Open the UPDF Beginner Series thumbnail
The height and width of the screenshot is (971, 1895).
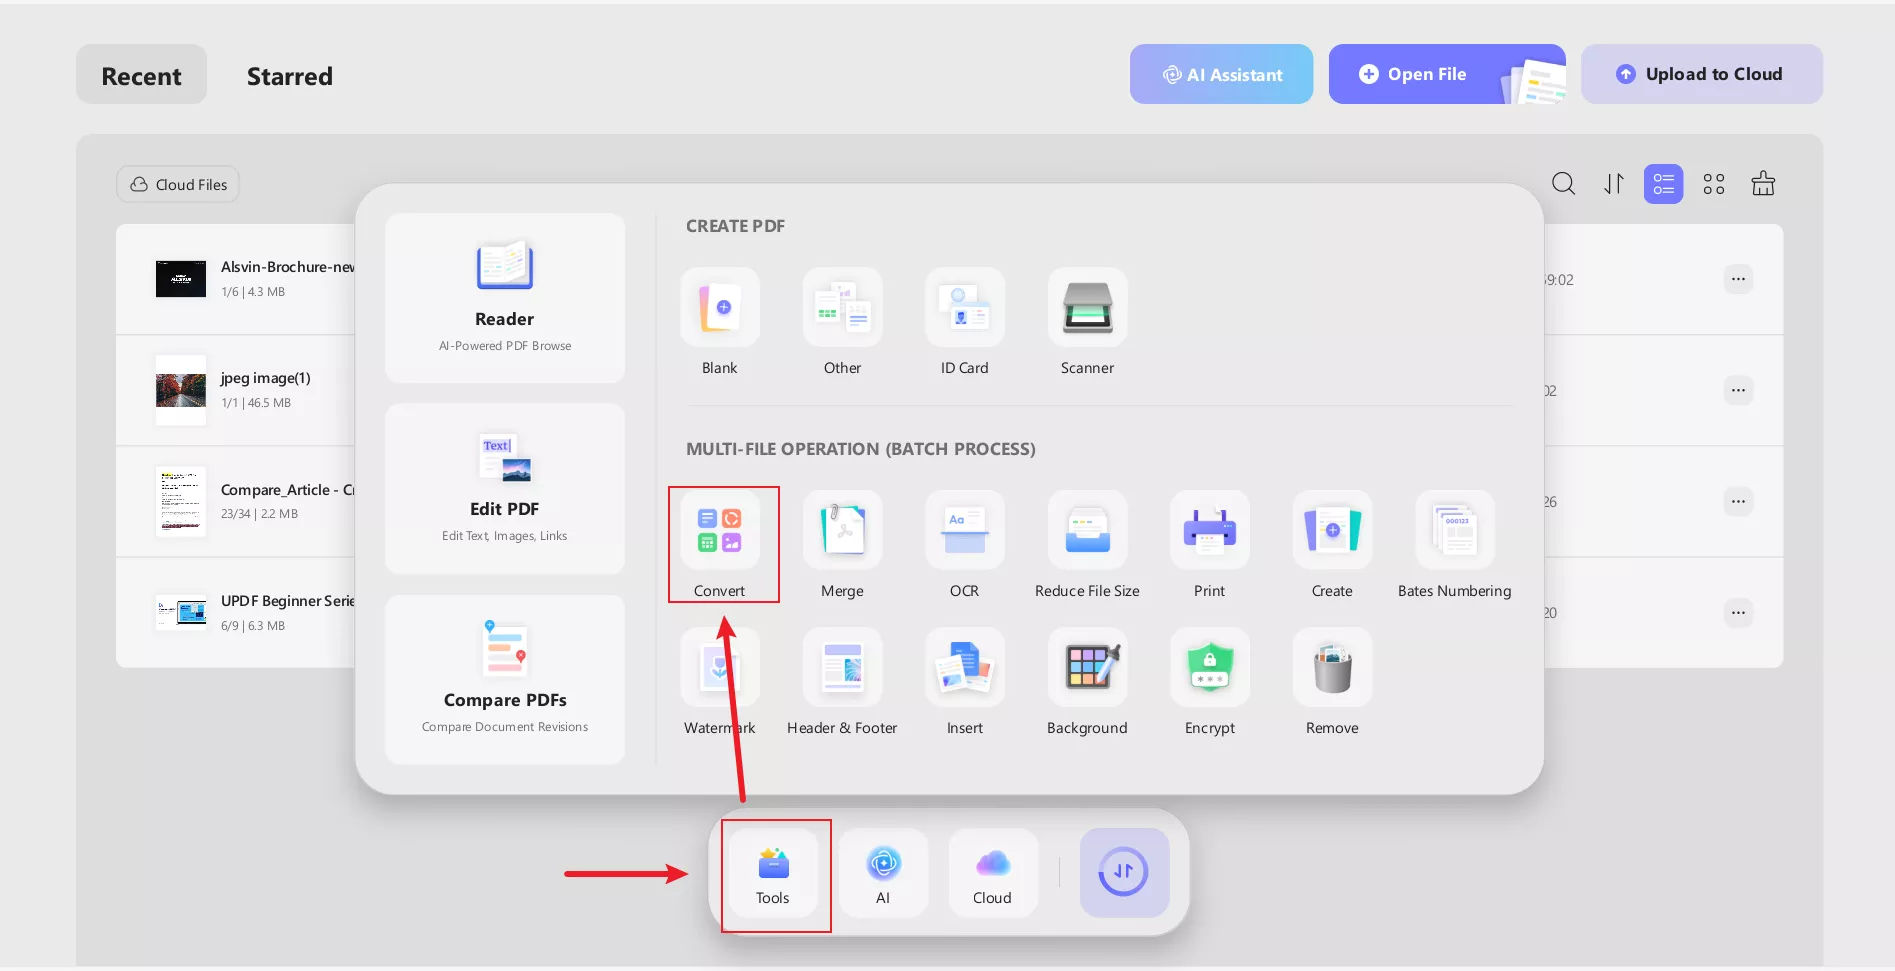coord(181,612)
